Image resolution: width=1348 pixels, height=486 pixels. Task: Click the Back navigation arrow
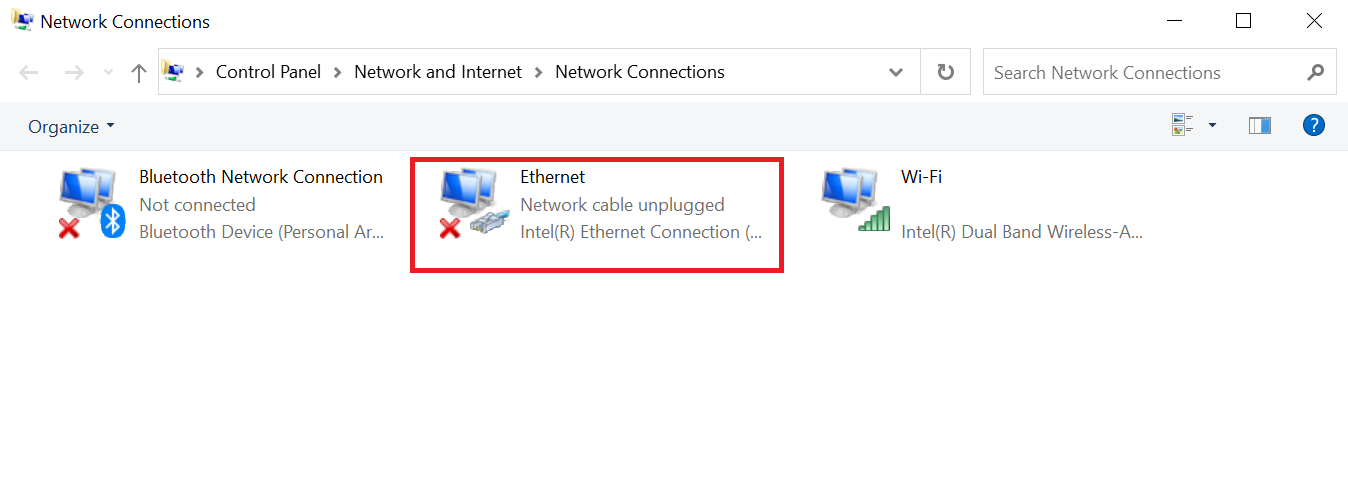[29, 72]
